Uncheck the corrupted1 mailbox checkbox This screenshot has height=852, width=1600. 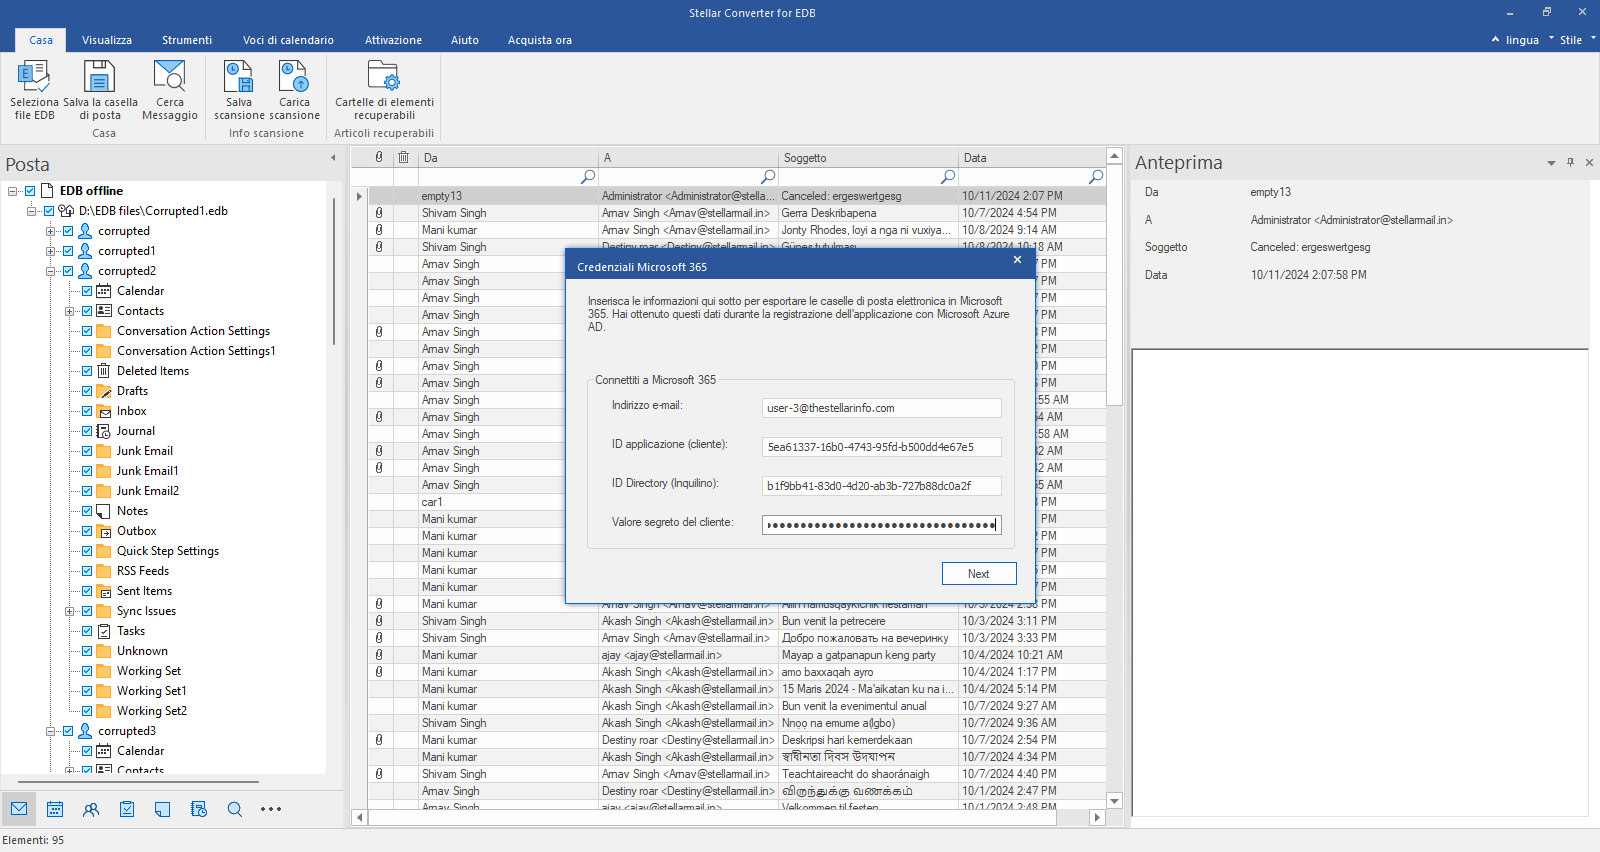tap(68, 250)
